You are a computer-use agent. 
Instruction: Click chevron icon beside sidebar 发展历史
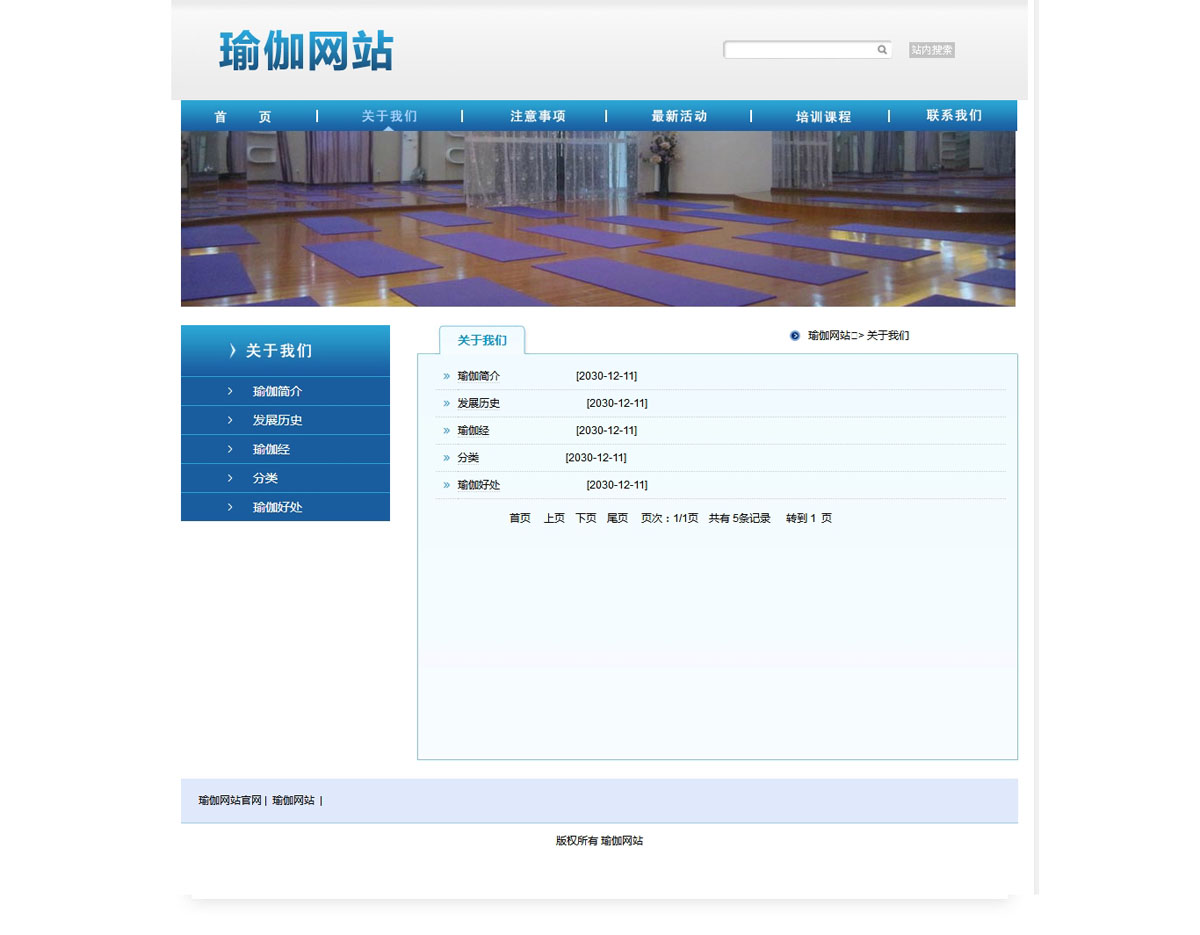[230, 420]
